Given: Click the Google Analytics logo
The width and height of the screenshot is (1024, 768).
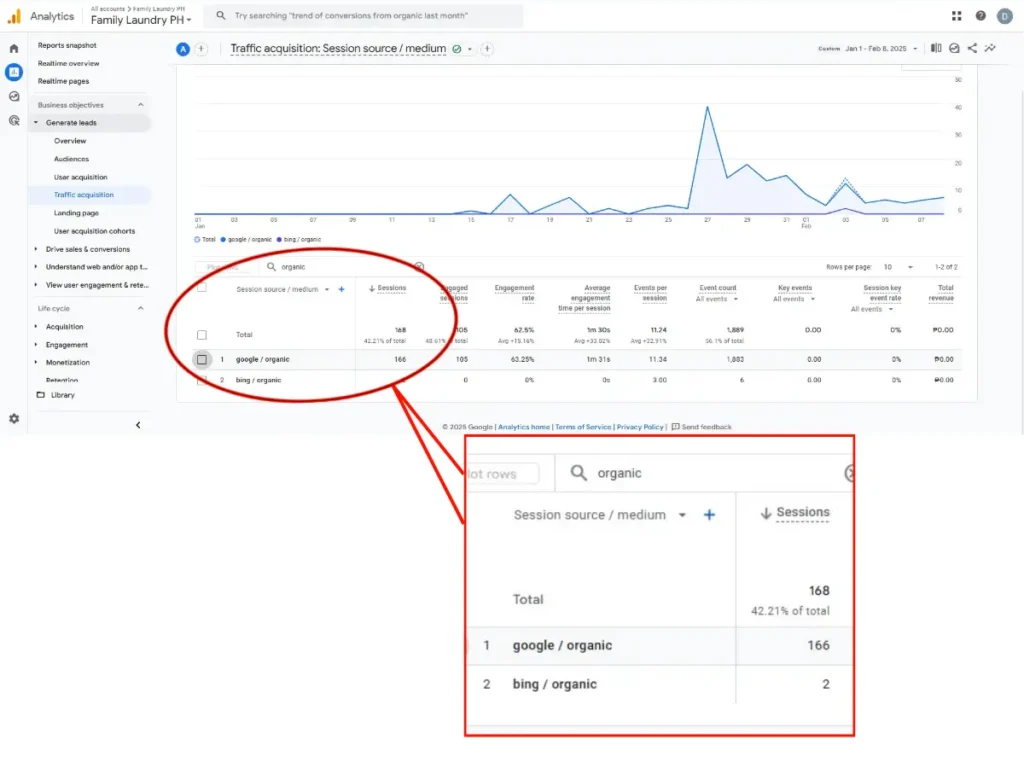Looking at the screenshot, I should pyautogui.click(x=14, y=16).
